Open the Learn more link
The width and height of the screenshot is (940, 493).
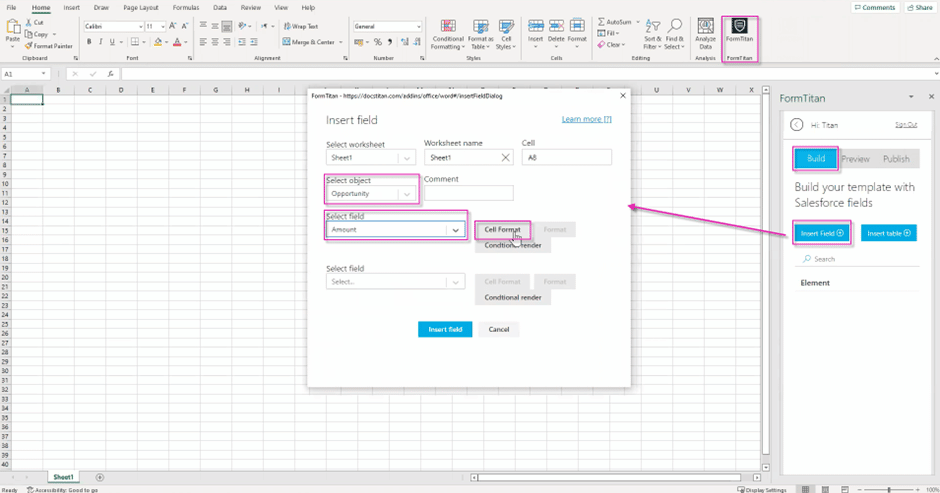click(x=586, y=119)
